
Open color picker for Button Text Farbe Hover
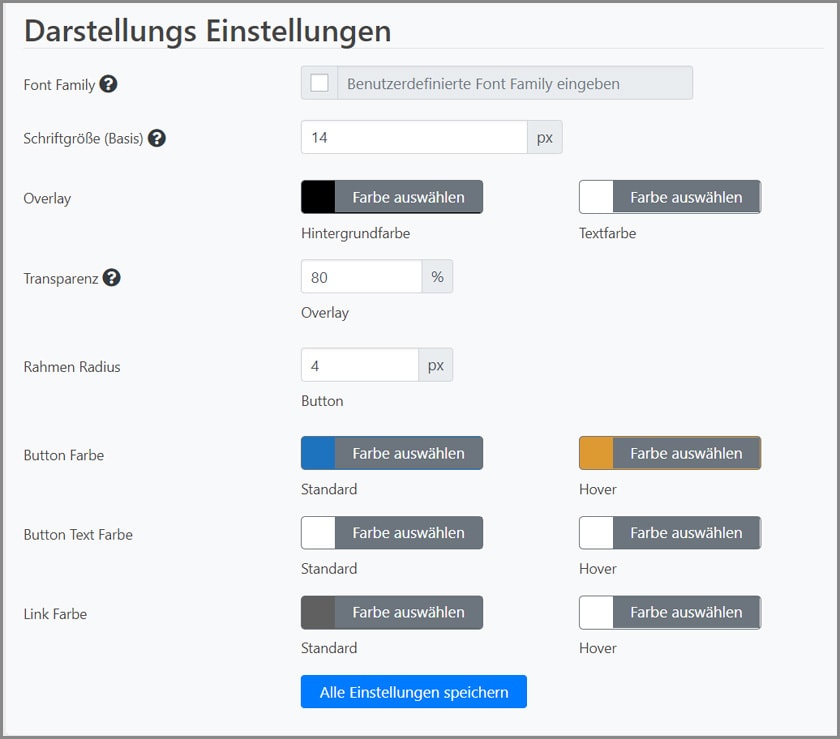click(x=686, y=533)
